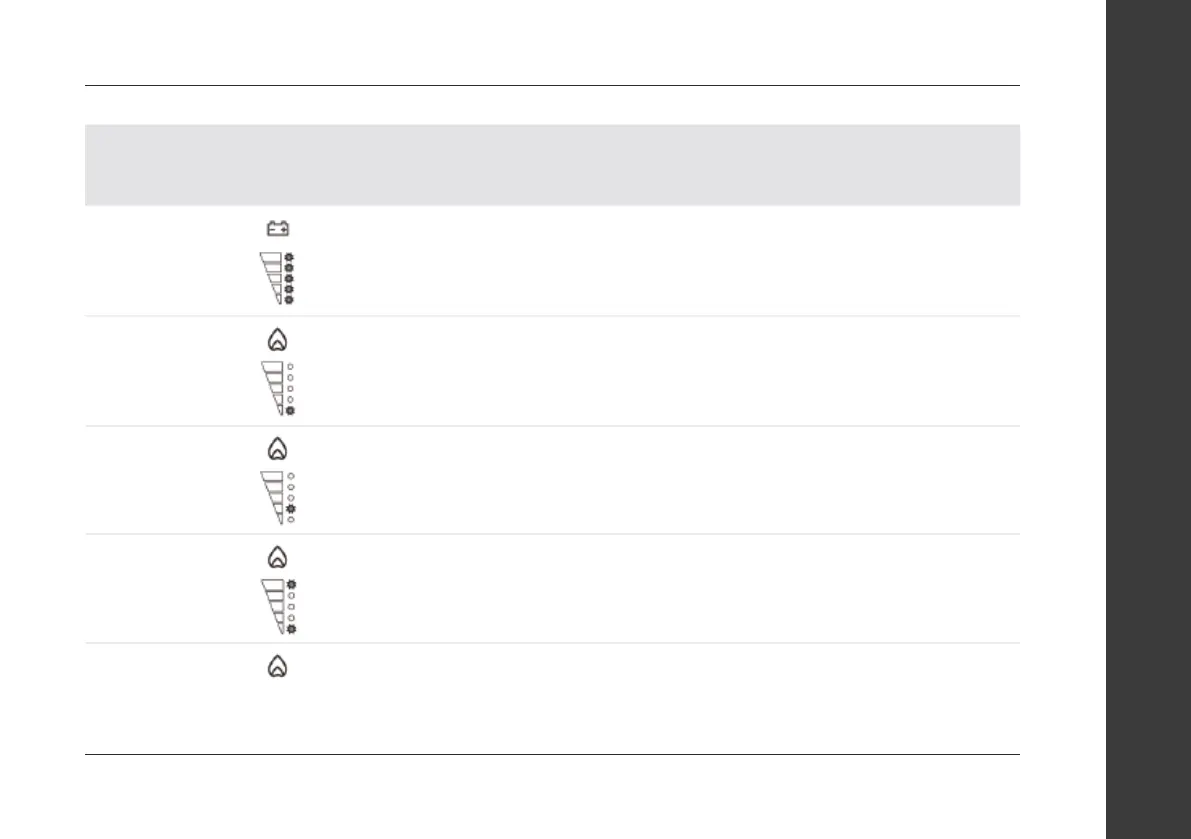Click the single lit bottom LED under the first flame
The image size is (1191, 839).
point(290,410)
